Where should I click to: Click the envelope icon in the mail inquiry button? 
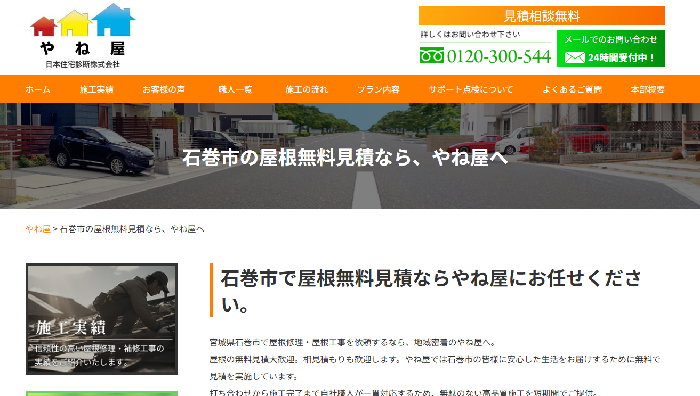(575, 58)
